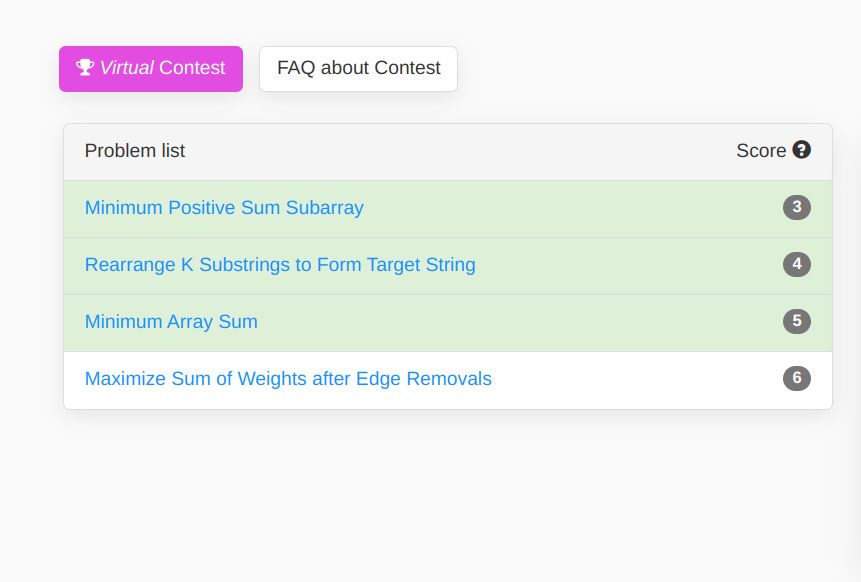Click score badge 3 for Minimum Positive Sum Subarray

797,208
